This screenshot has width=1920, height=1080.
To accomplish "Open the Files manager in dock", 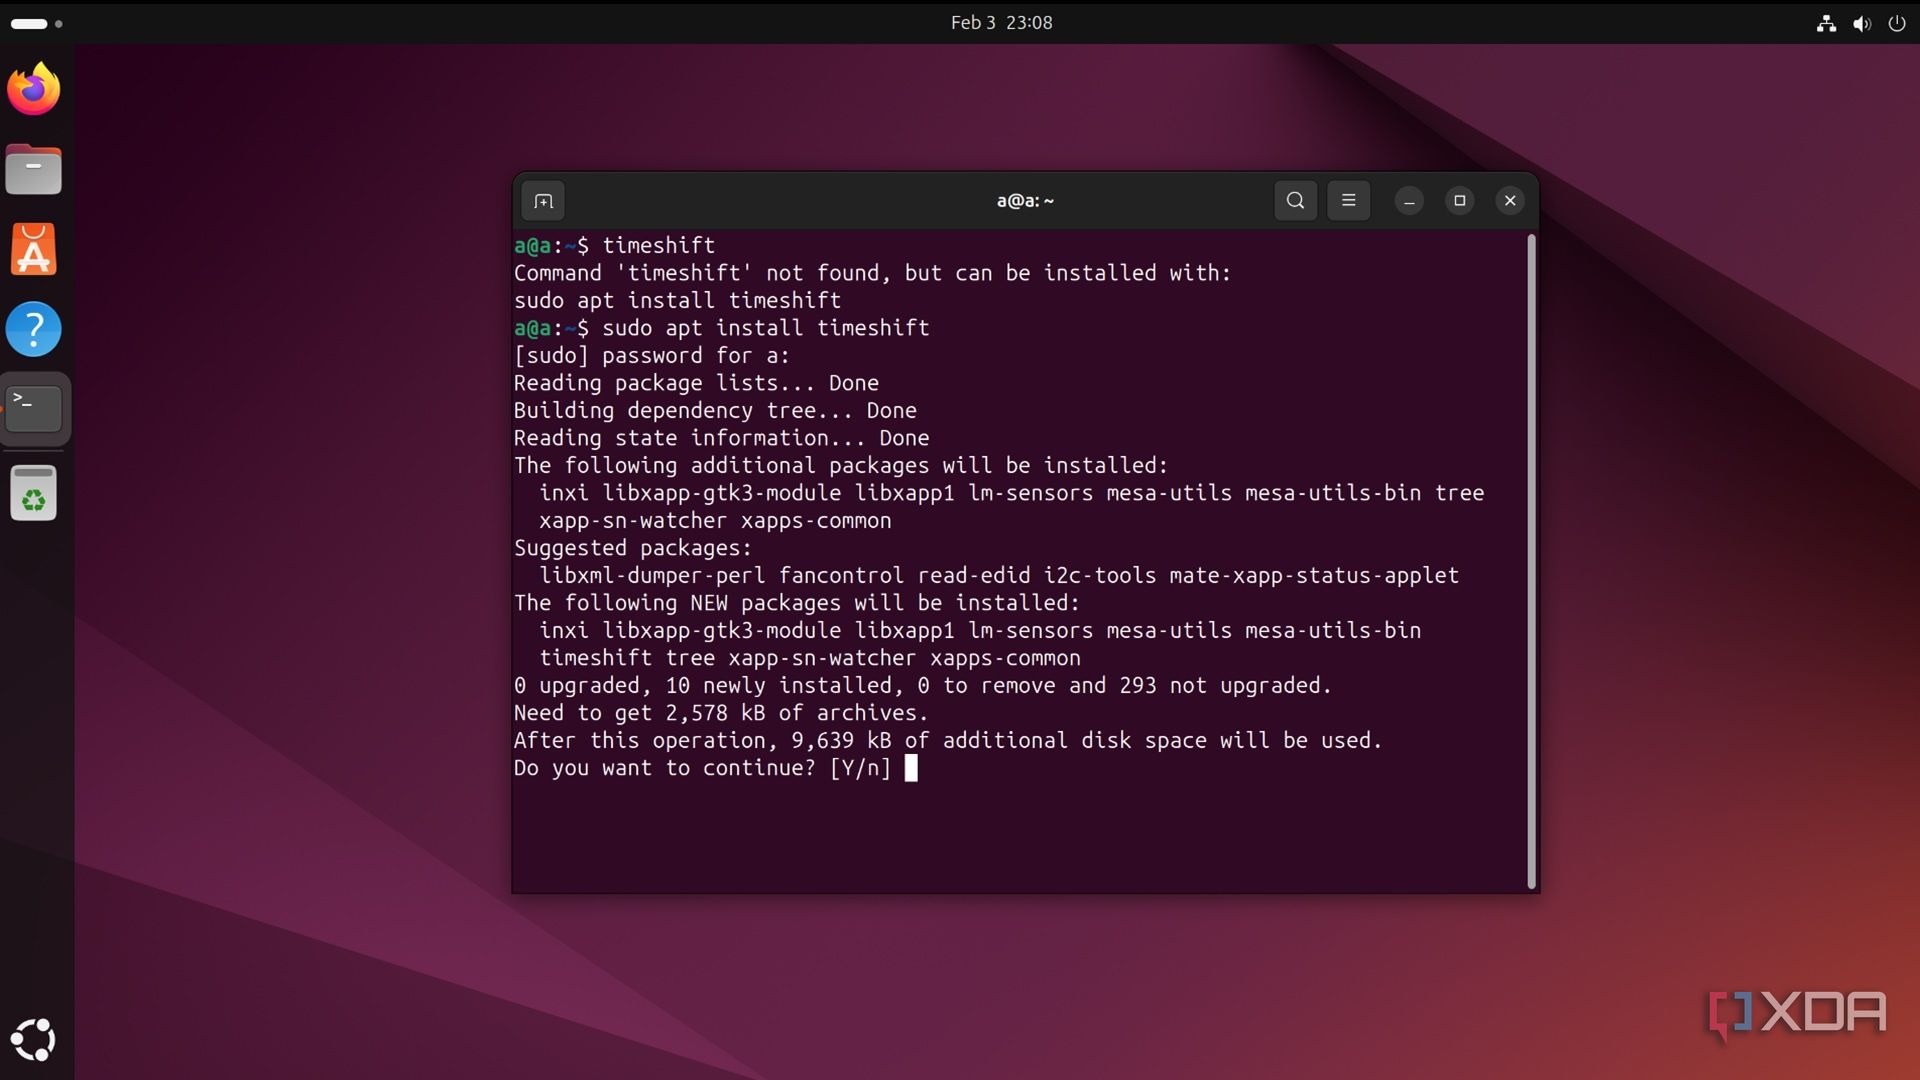I will [x=34, y=169].
